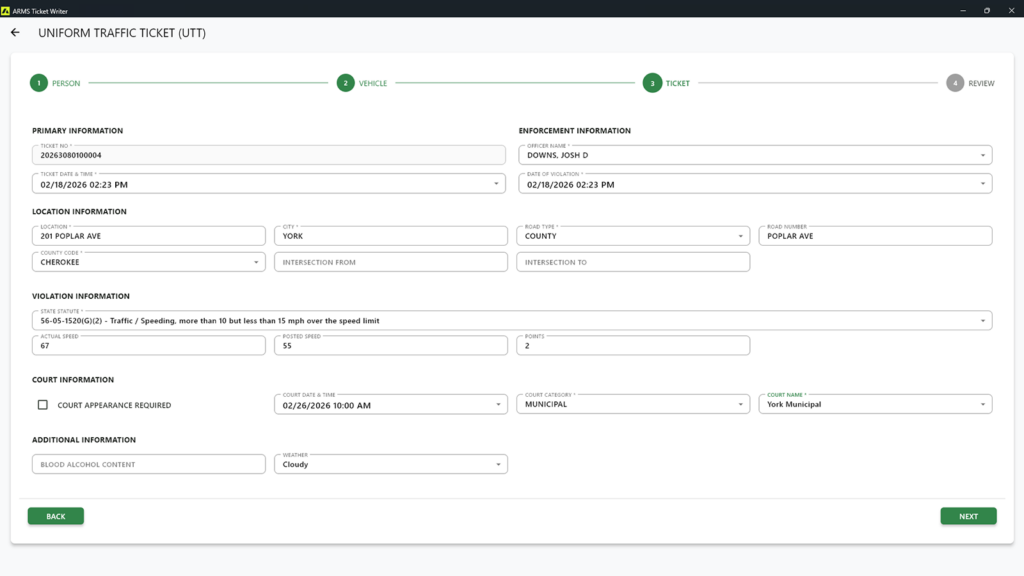
Task: Expand the Court Name dropdown
Action: 984,404
